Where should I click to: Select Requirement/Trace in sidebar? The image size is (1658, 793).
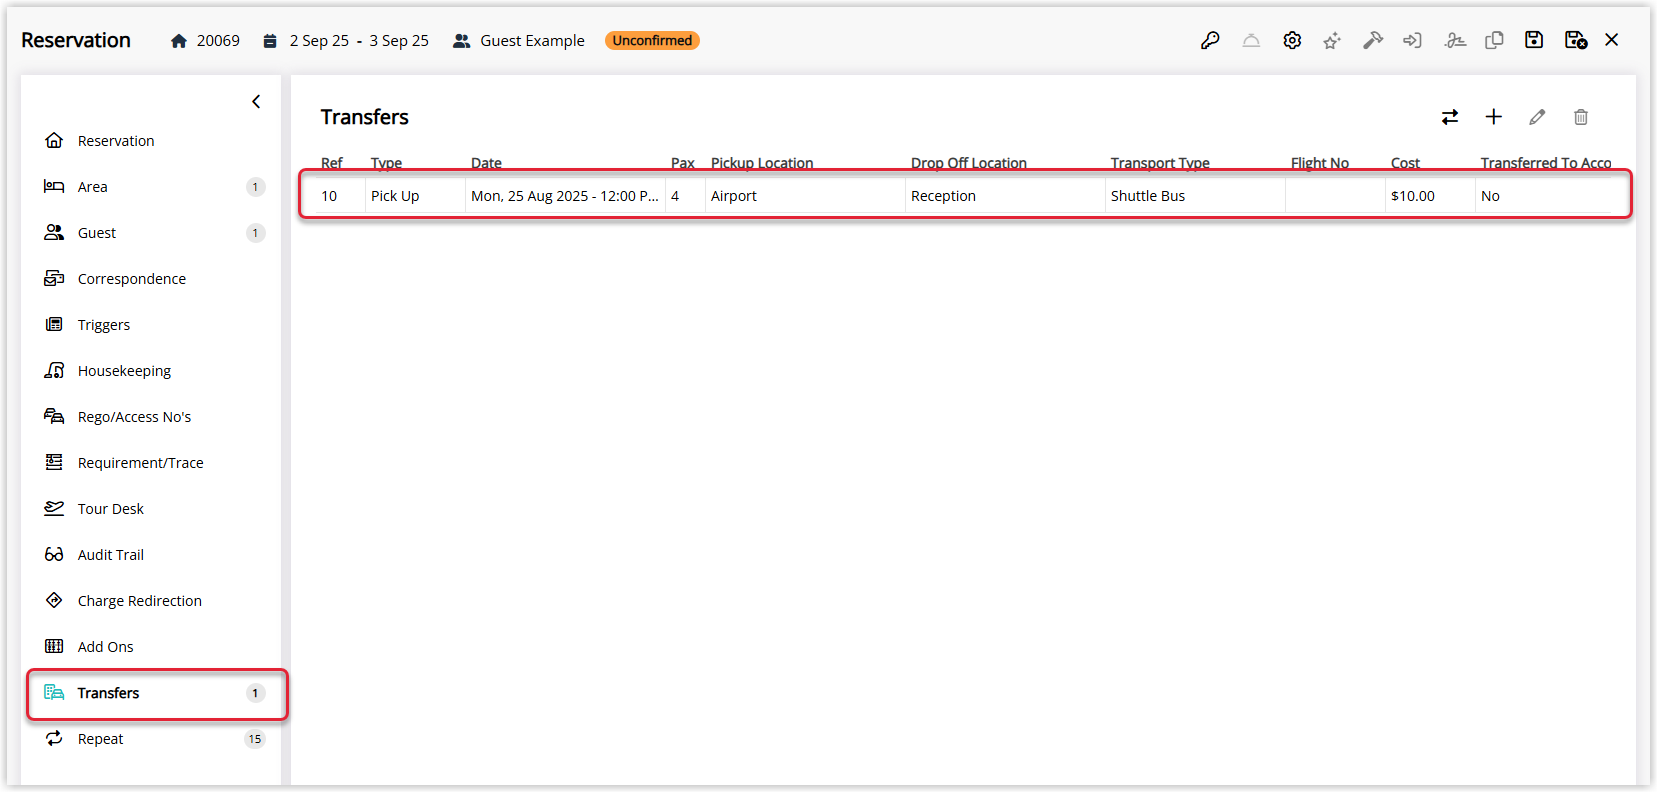coord(150,463)
